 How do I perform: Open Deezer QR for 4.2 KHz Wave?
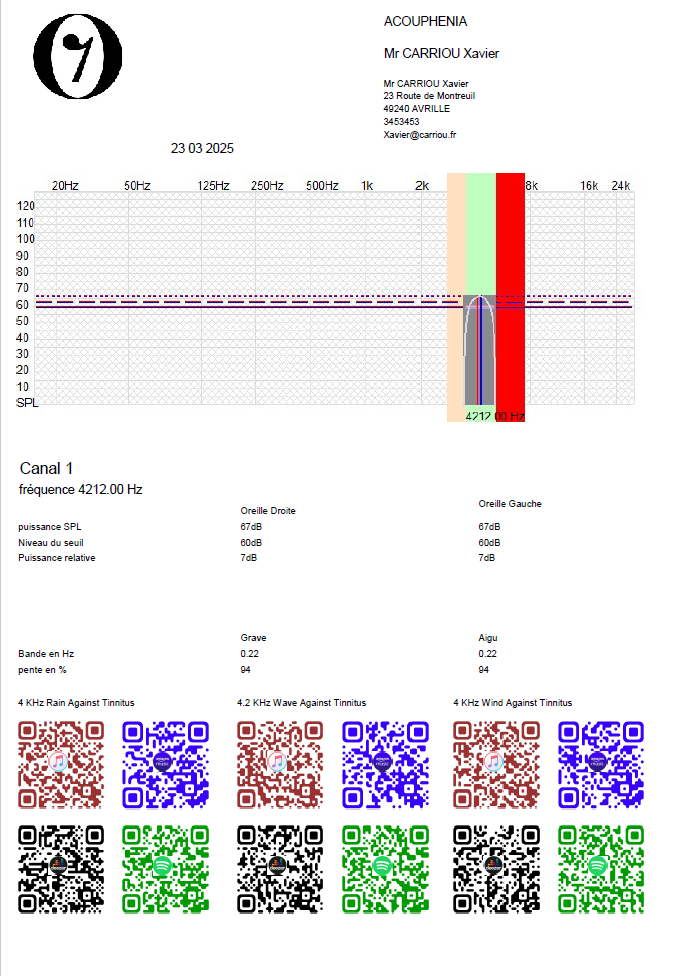[x=280, y=869]
